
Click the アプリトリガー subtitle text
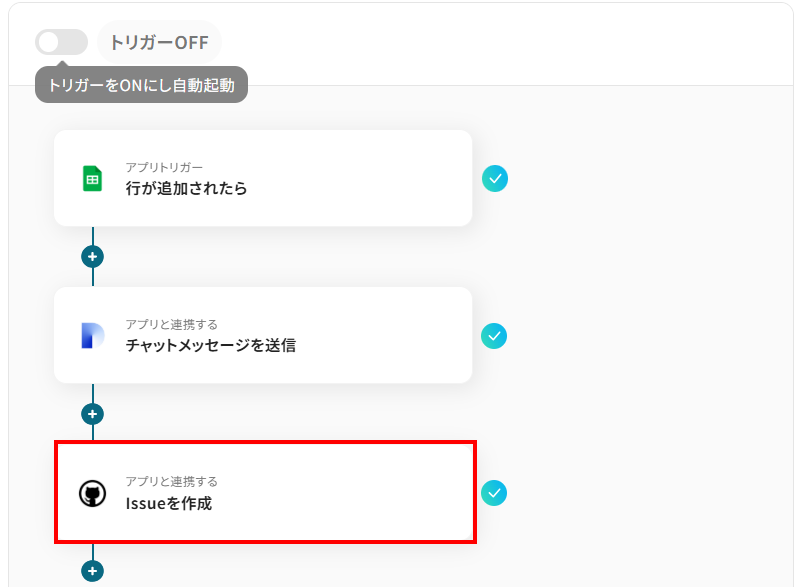tap(164, 167)
